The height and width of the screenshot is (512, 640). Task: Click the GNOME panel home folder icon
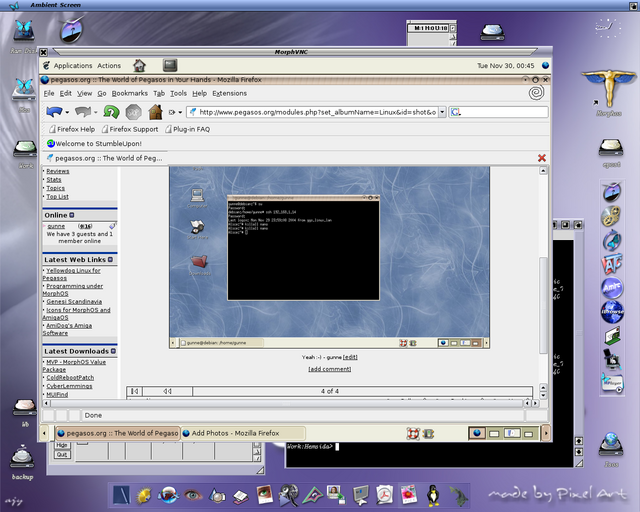pyautogui.click(x=139, y=65)
